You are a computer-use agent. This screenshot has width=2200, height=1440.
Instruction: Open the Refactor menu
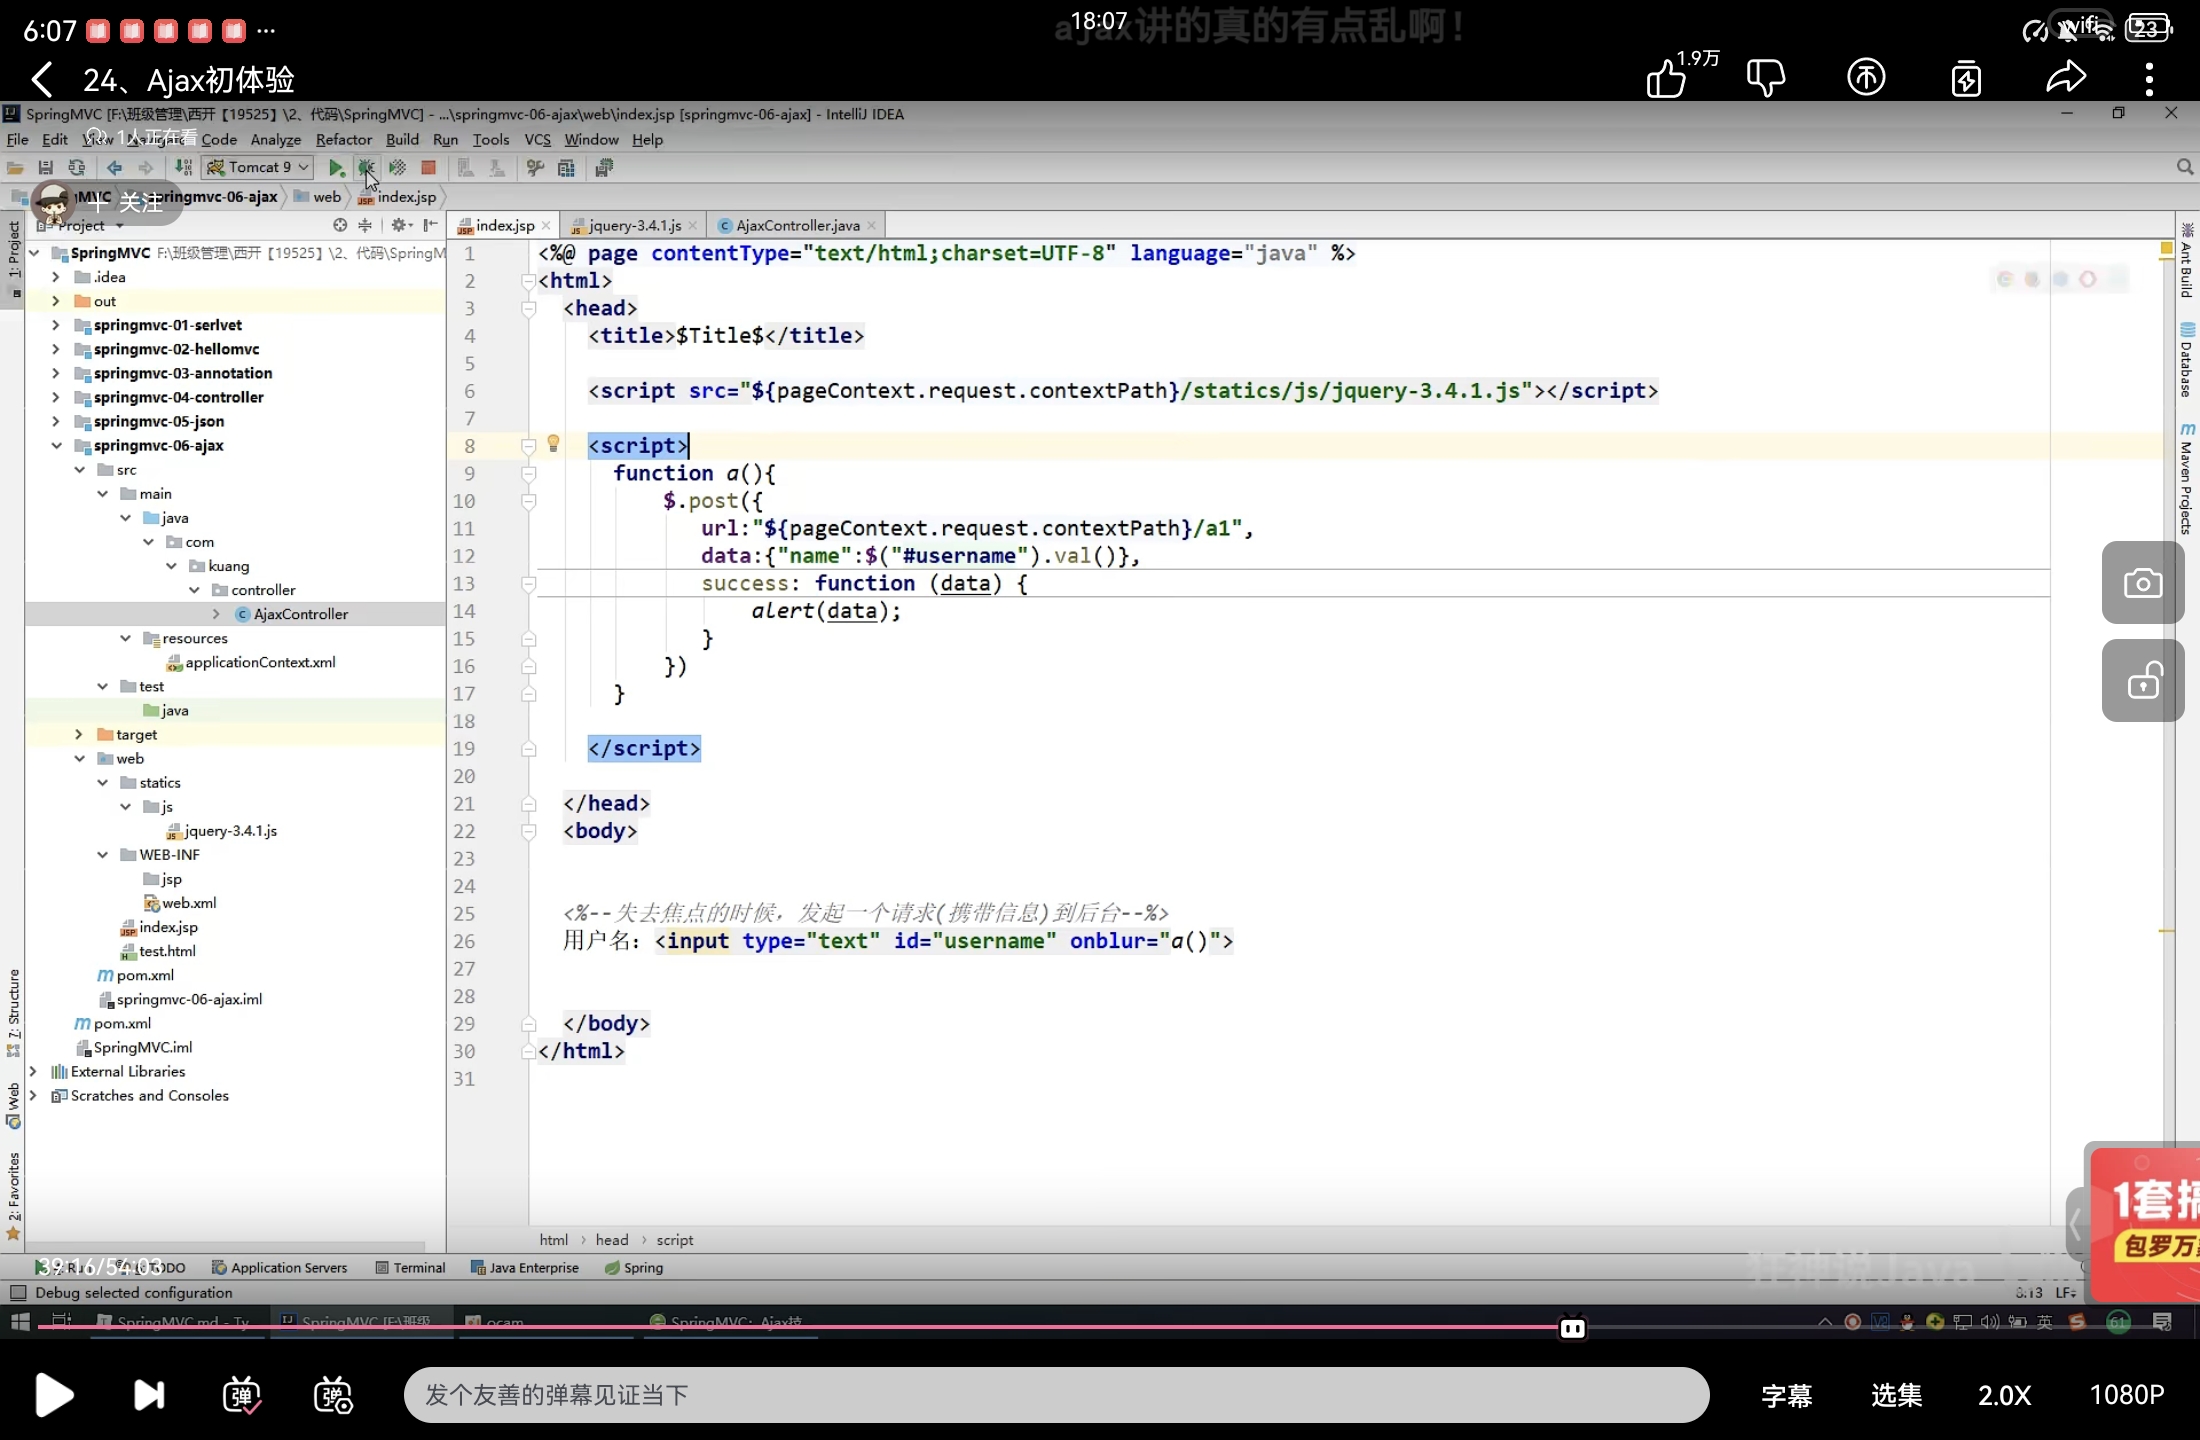343,140
